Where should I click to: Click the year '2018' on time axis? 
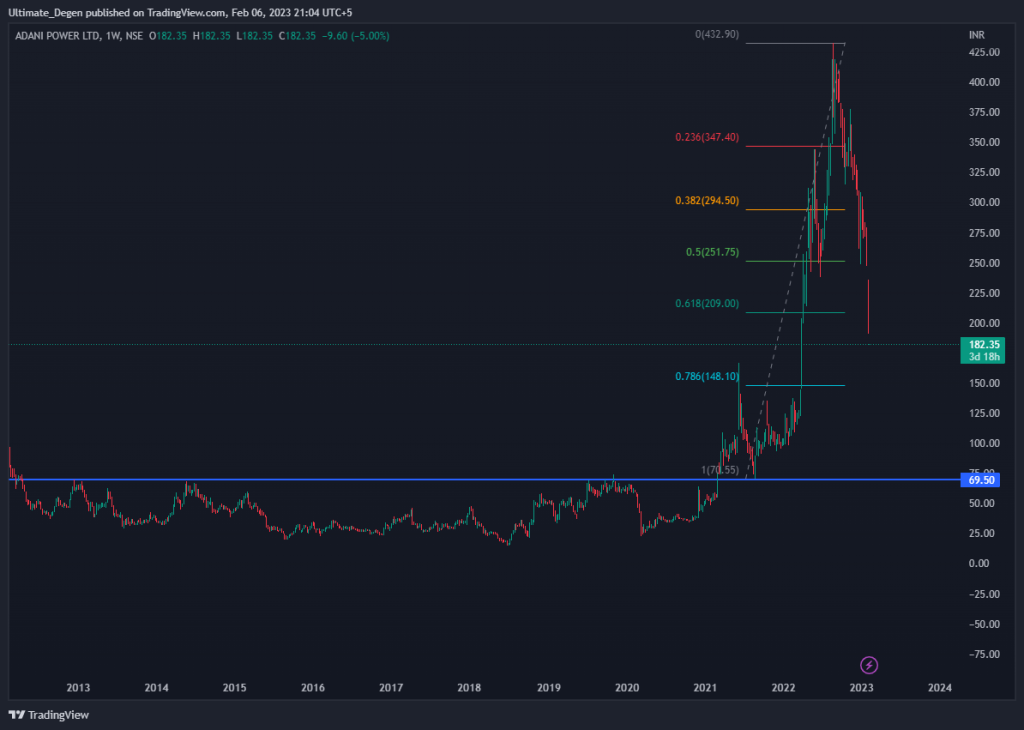[x=470, y=688]
